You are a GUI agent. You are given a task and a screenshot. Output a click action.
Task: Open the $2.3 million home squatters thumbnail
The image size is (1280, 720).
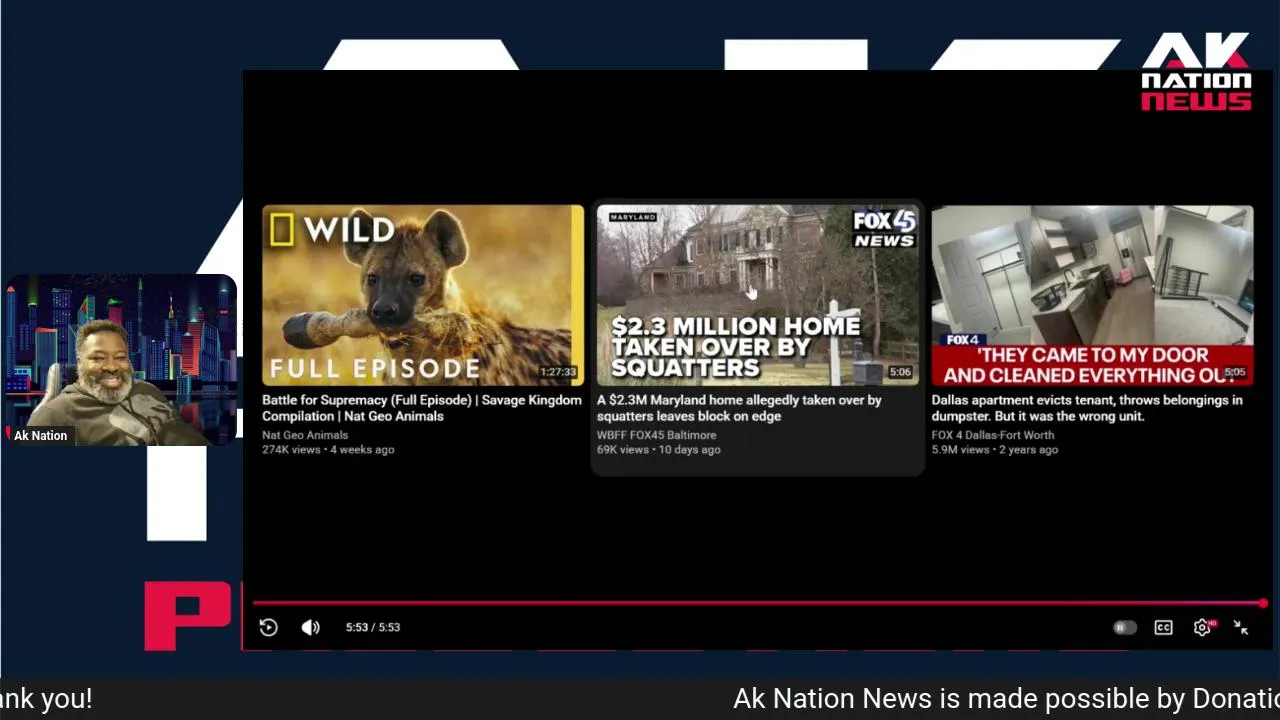(758, 295)
